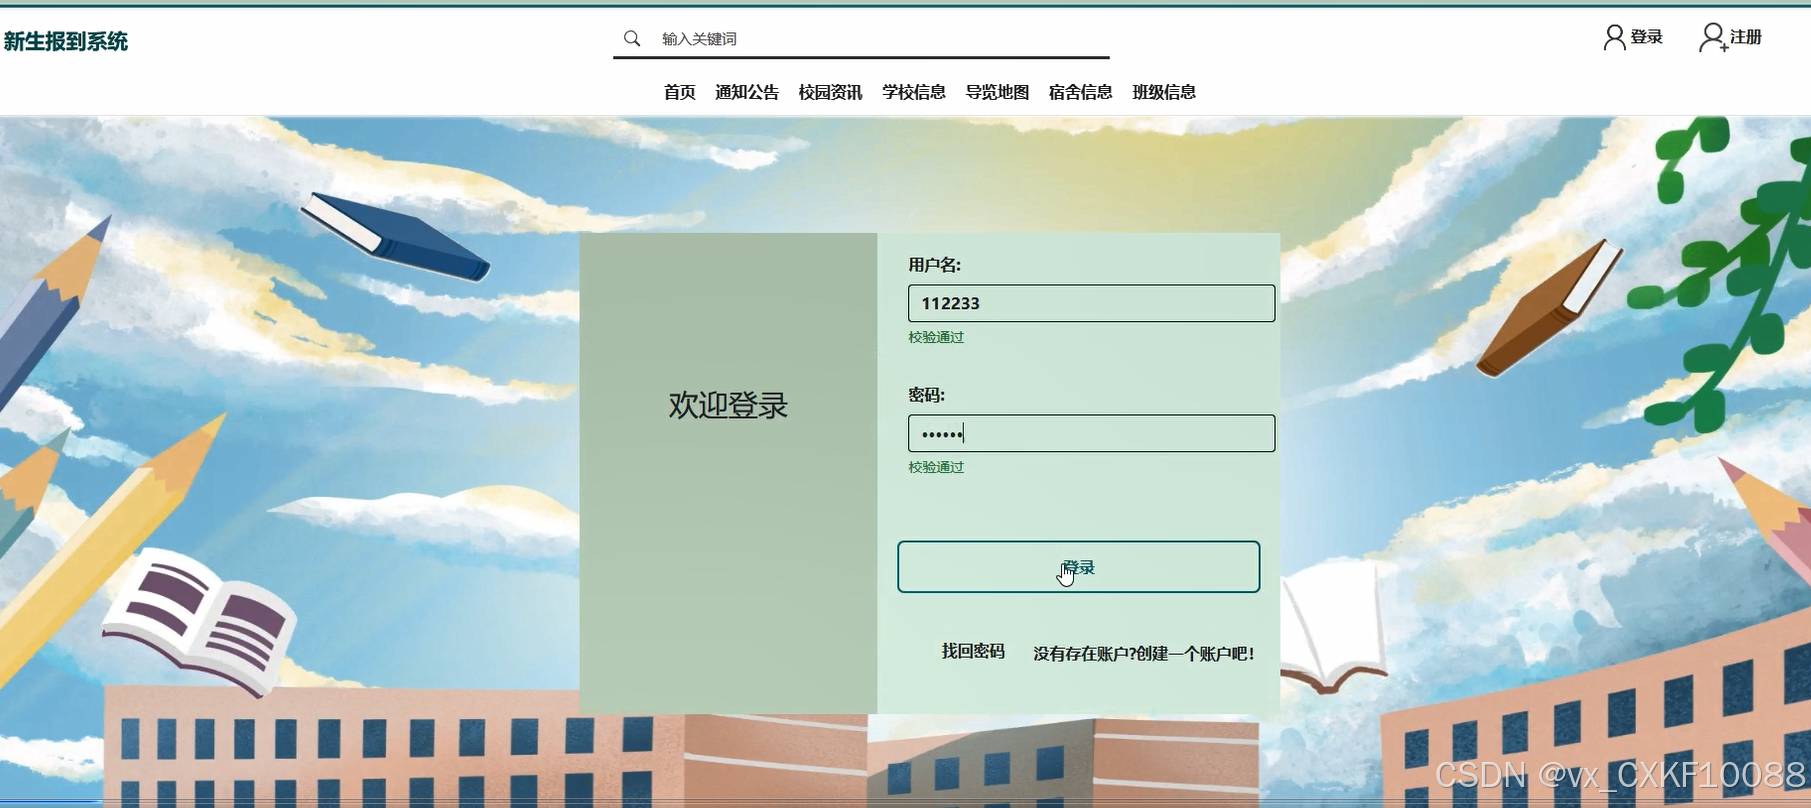Click the search magnifier icon
This screenshot has width=1811, height=808.
click(x=632, y=38)
